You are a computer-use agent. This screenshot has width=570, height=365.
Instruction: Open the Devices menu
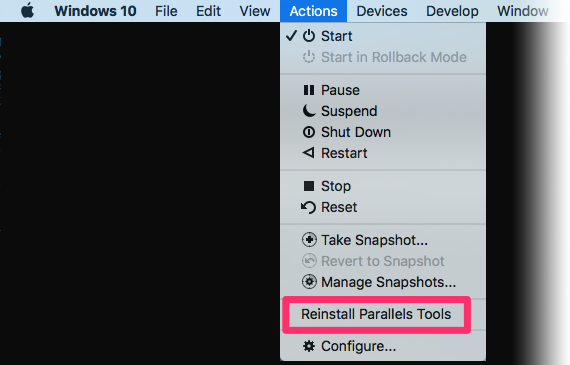coord(382,11)
